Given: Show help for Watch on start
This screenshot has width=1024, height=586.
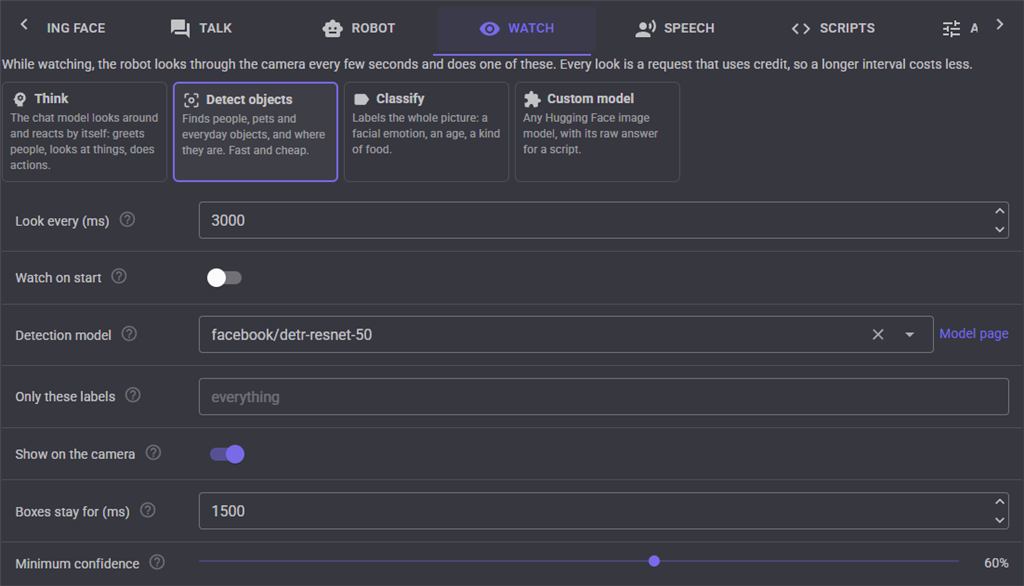Looking at the screenshot, I should (x=119, y=277).
